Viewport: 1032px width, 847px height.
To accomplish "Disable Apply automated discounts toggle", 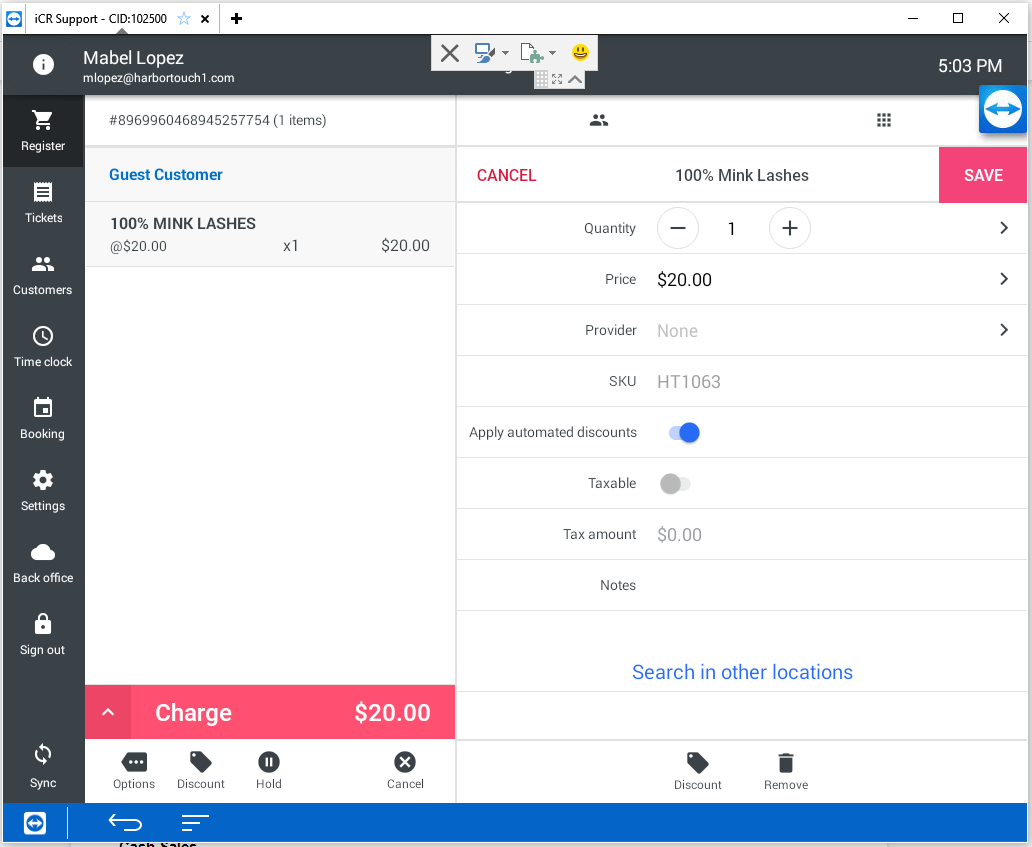I will [x=685, y=433].
